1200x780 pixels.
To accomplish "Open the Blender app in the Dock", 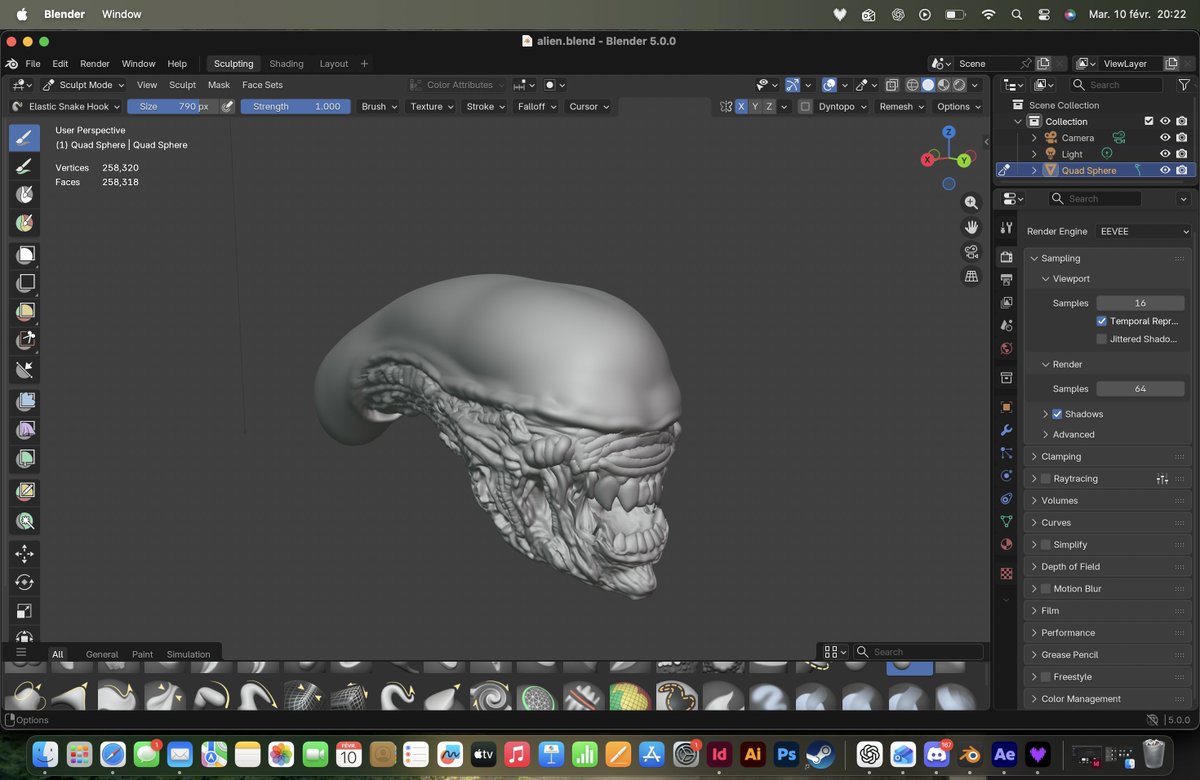I will 969,754.
